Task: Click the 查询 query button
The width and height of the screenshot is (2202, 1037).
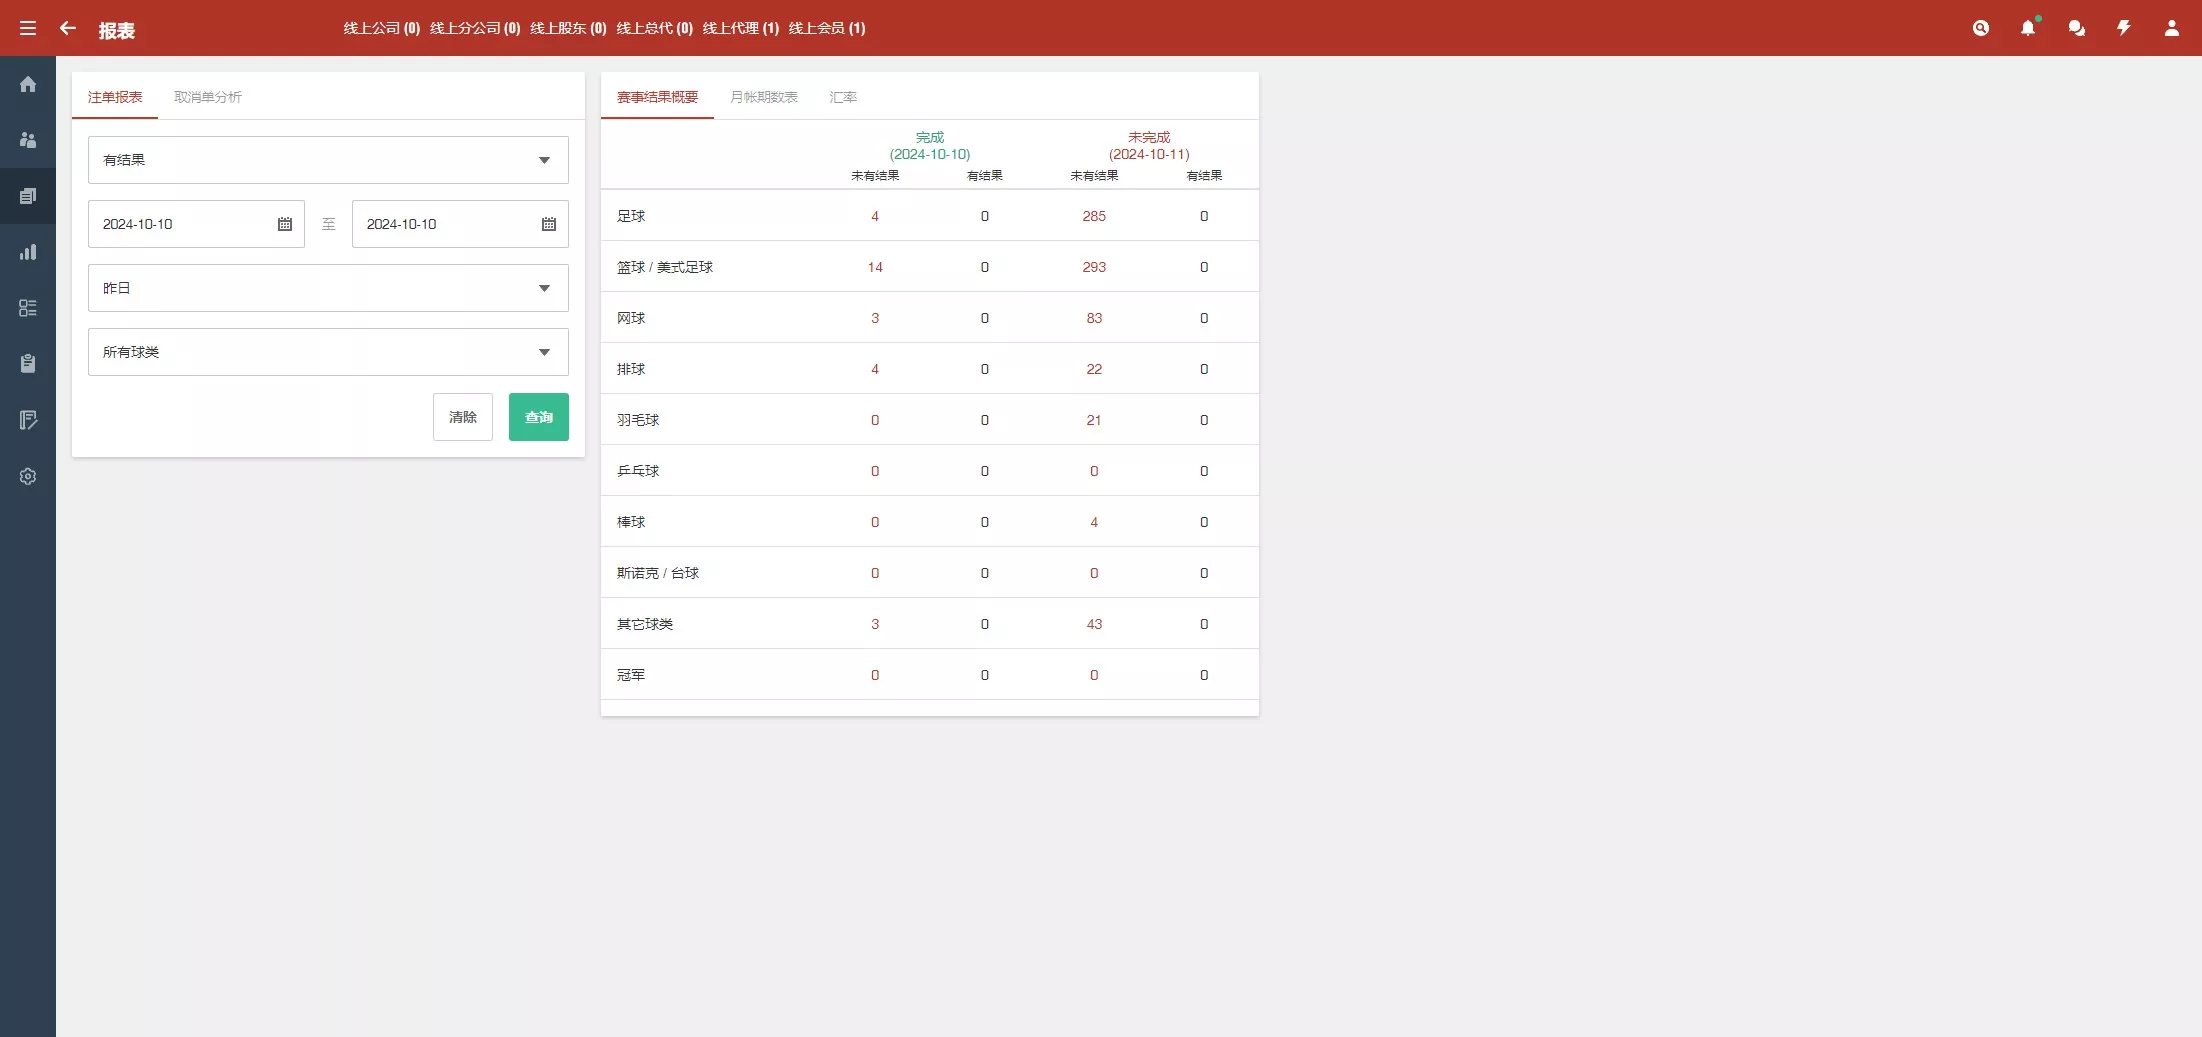Action: click(x=538, y=417)
